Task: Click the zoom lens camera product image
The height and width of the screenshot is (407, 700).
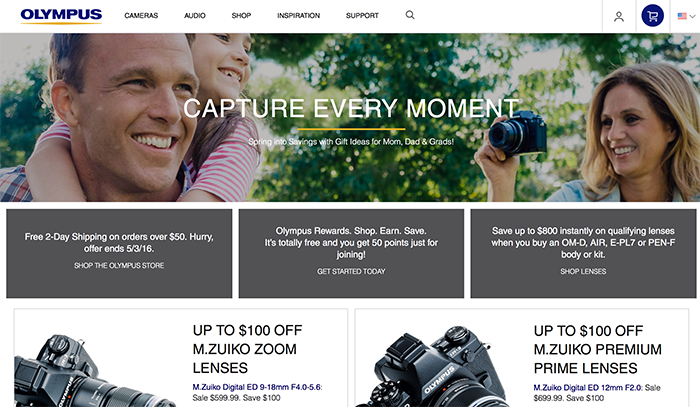Action: pos(96,370)
